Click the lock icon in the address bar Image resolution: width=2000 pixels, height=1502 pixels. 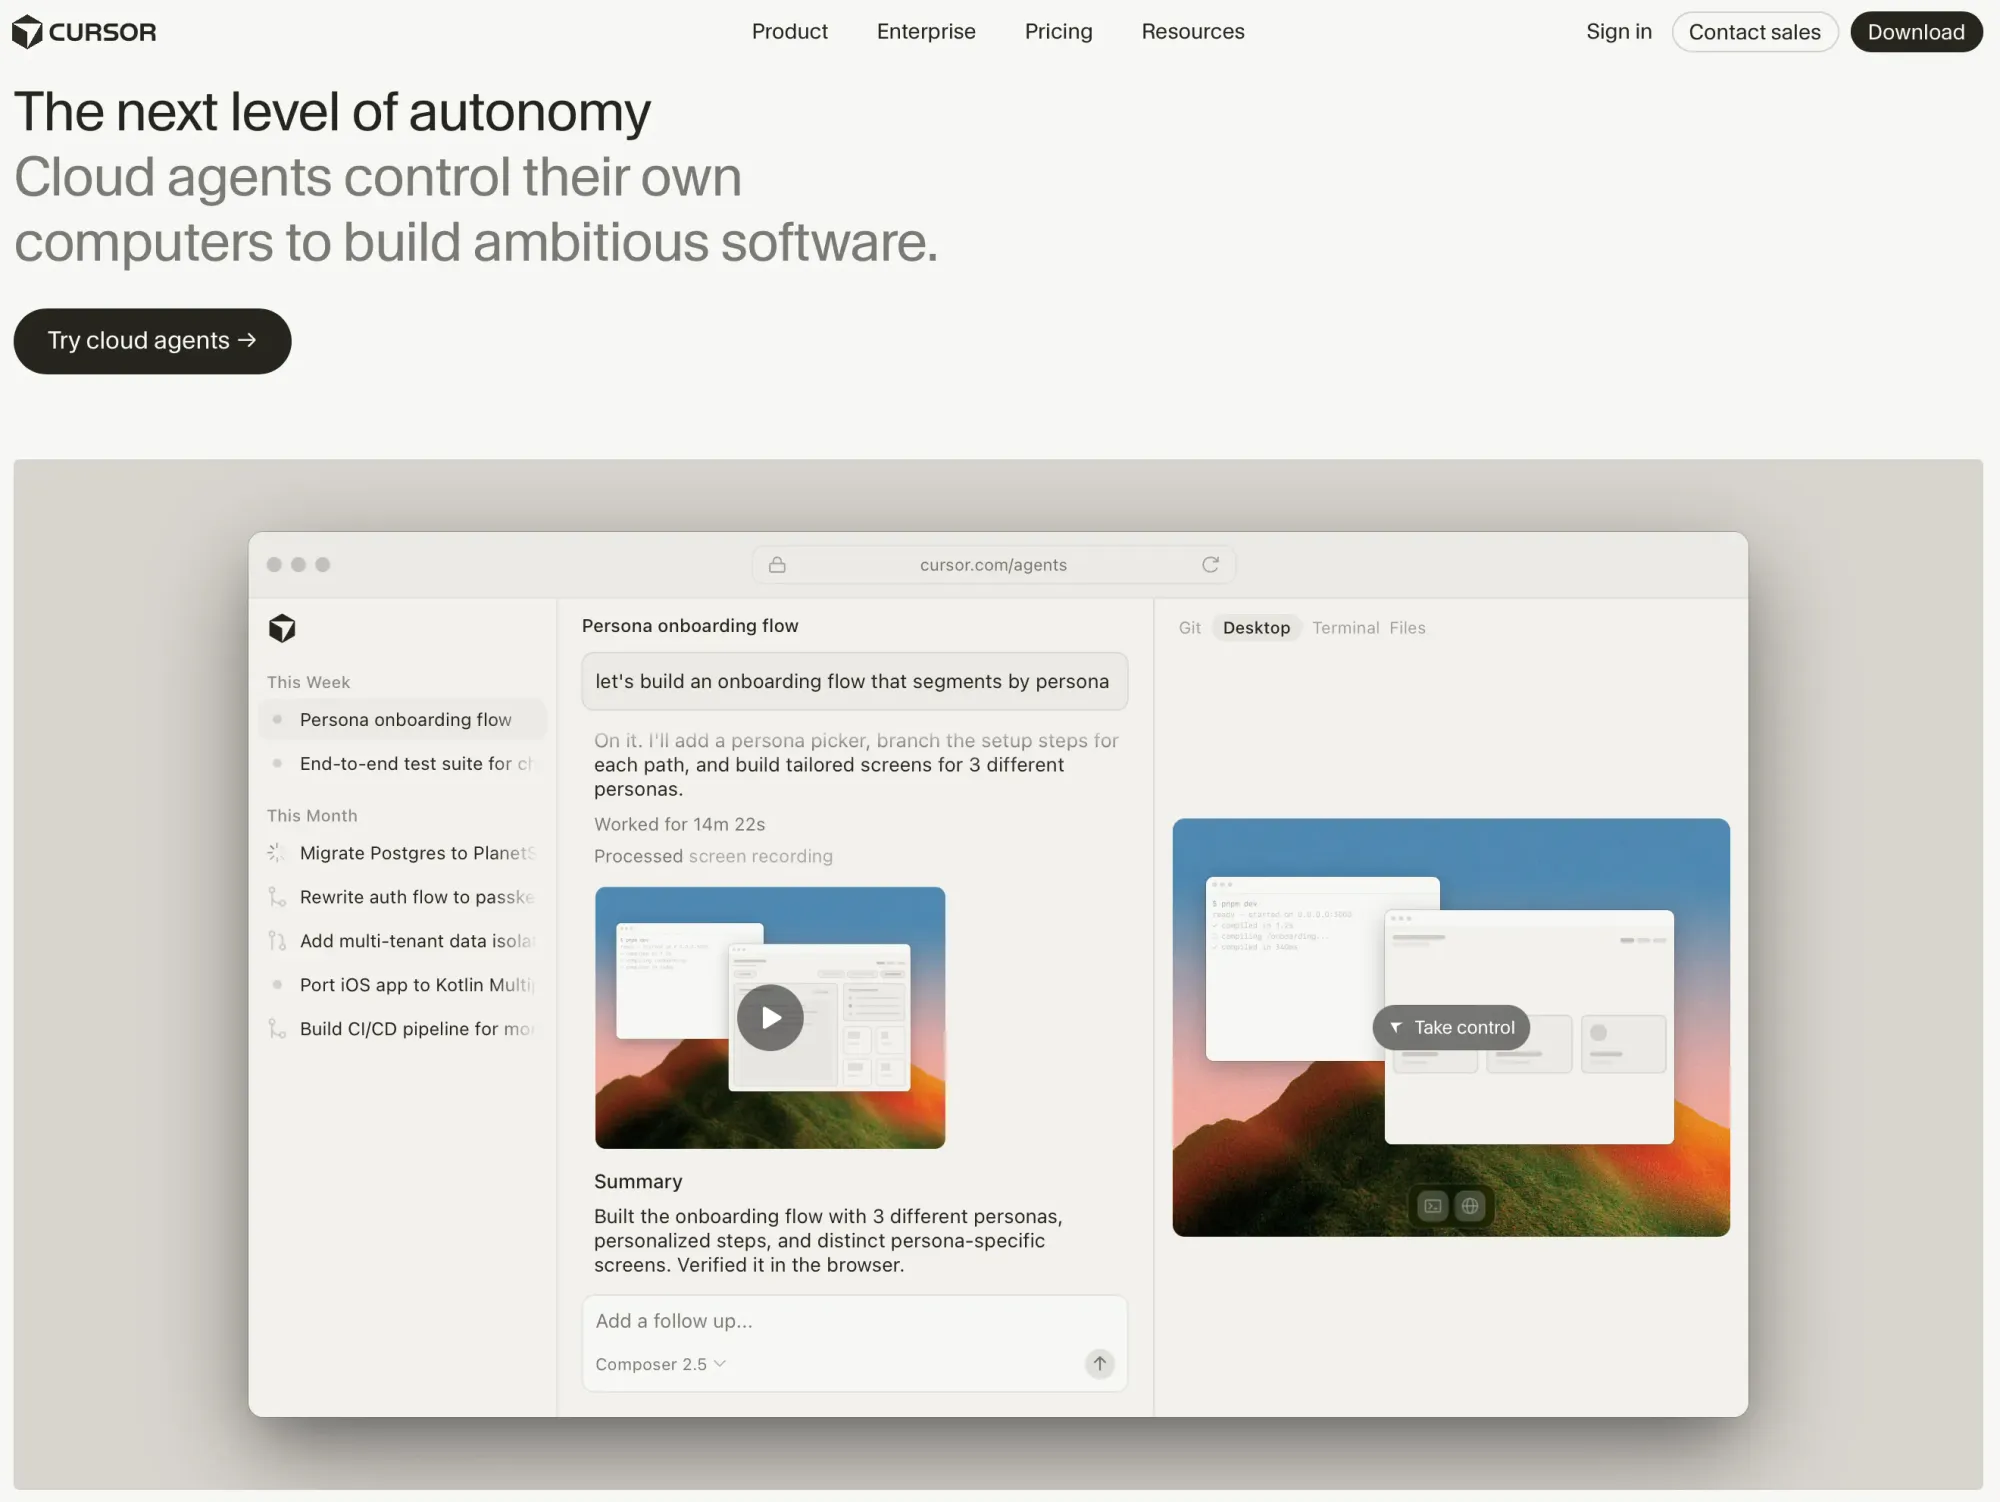[x=777, y=565]
